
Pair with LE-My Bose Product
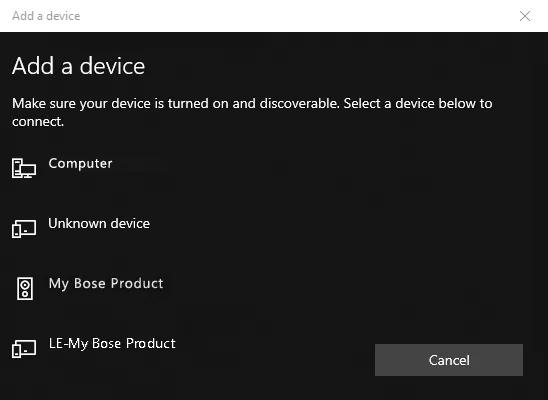coord(112,343)
